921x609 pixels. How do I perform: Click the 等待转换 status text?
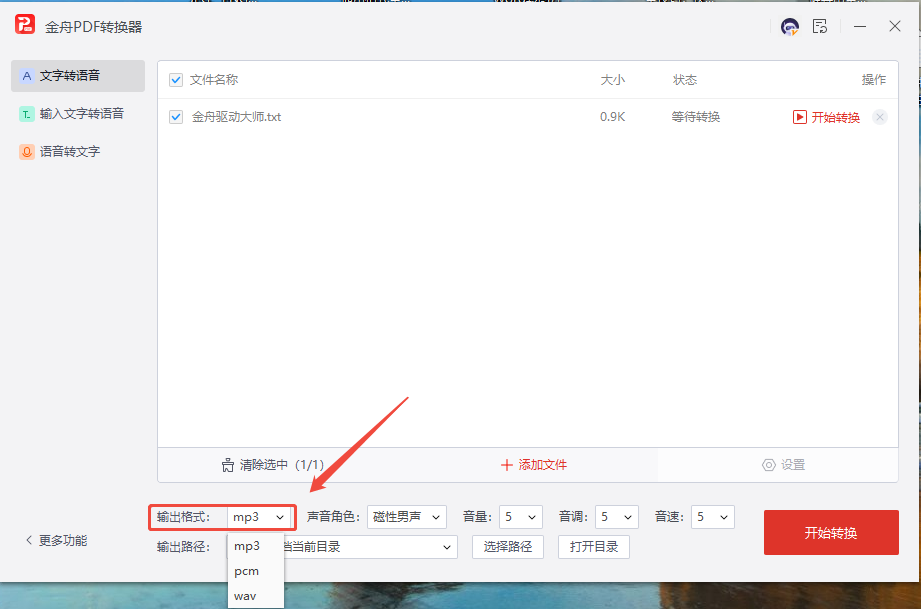(x=695, y=117)
